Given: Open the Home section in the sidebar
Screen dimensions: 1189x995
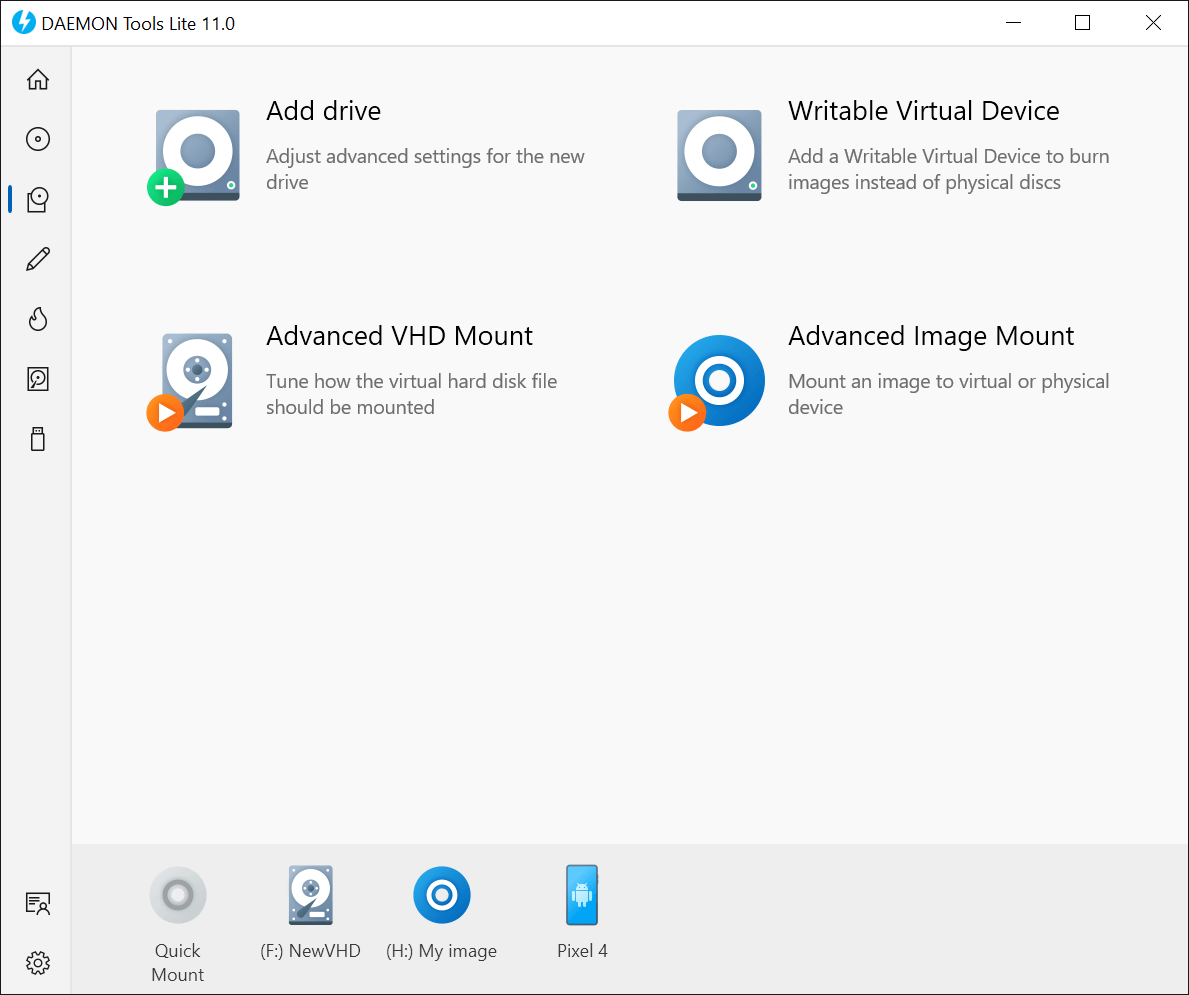Looking at the screenshot, I should click(37, 79).
